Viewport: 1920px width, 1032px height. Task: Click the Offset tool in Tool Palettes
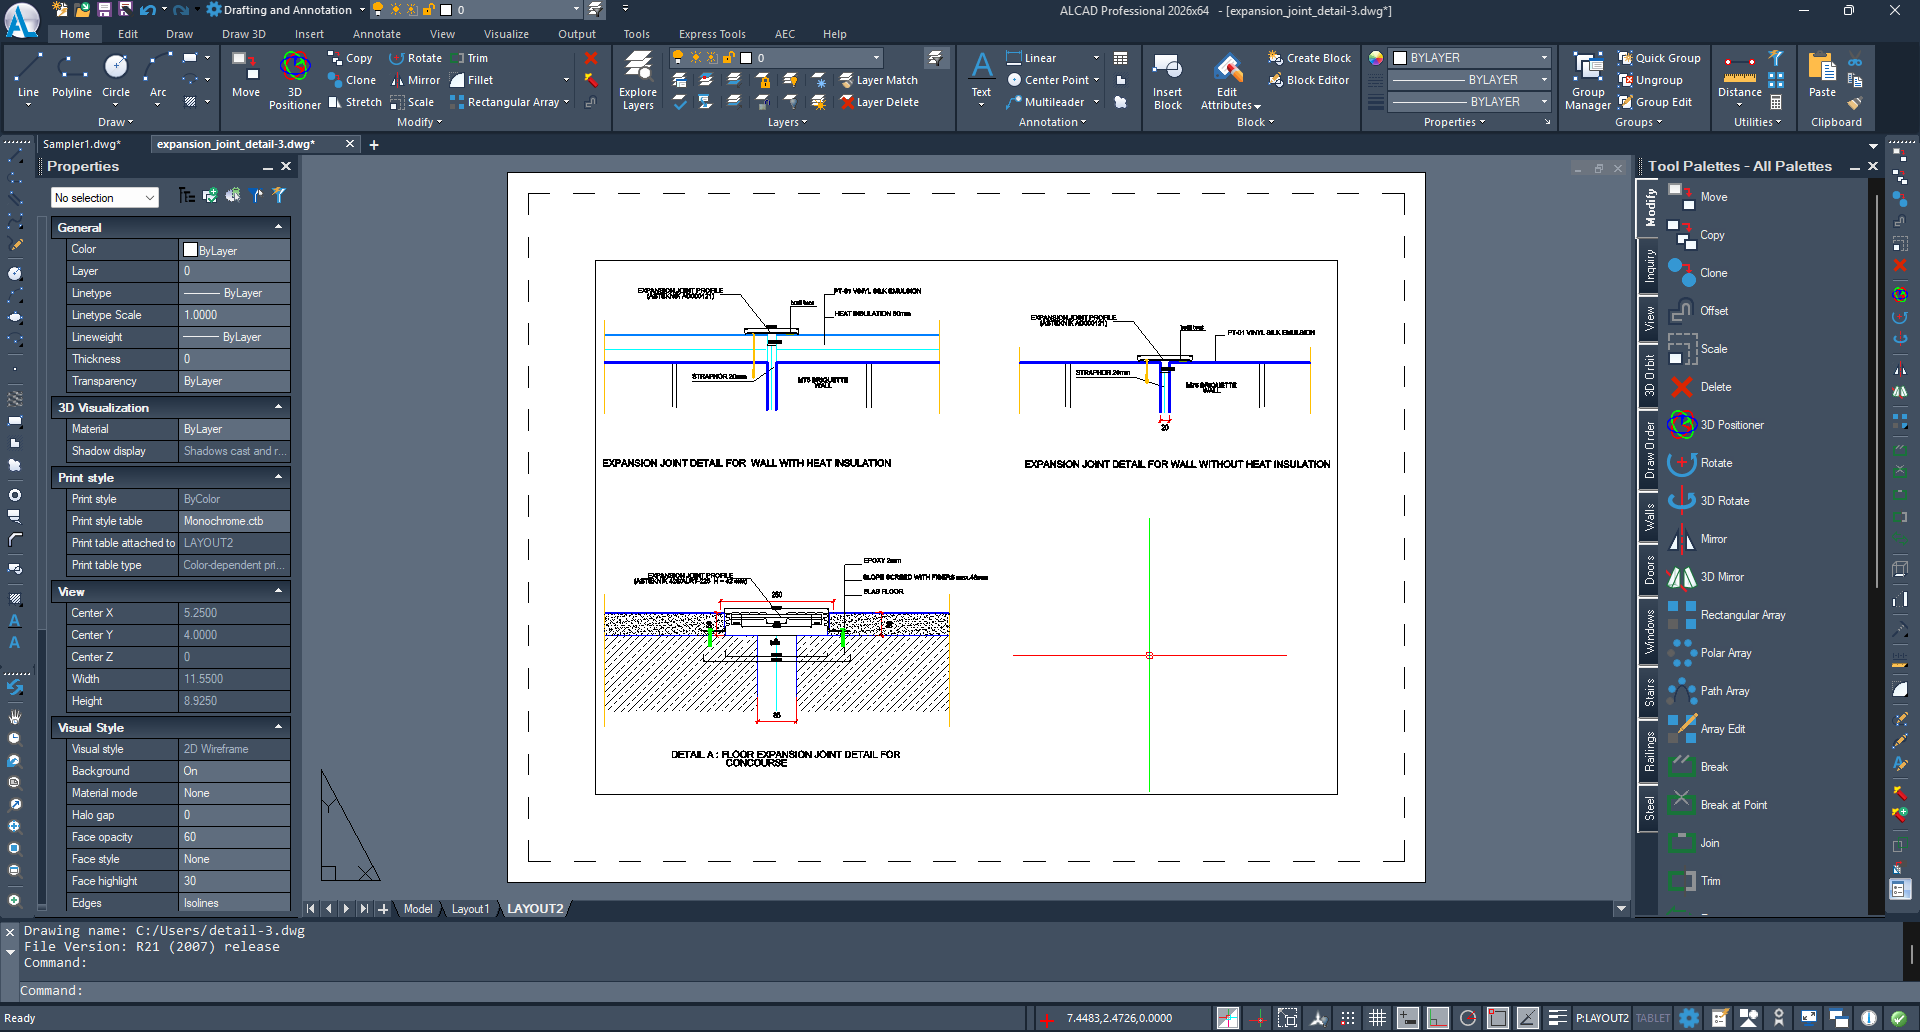1713,311
